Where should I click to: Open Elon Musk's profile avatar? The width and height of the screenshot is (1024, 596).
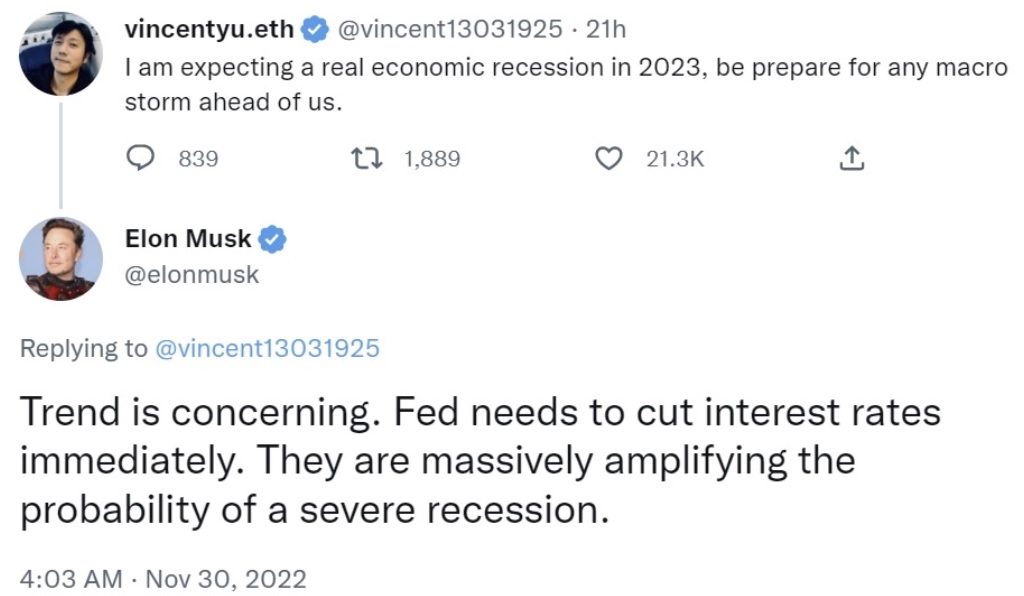click(x=61, y=259)
